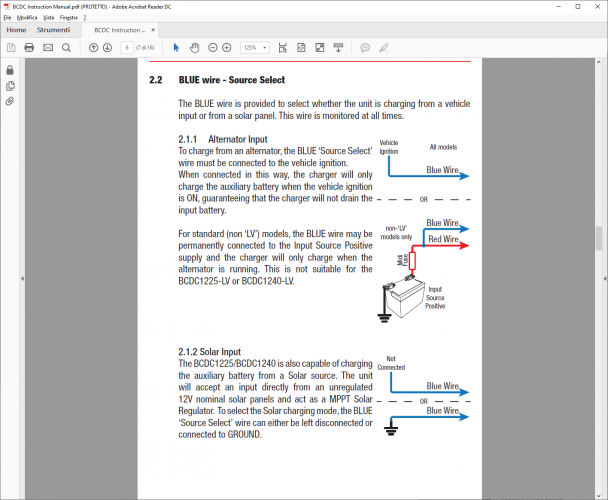The height and width of the screenshot is (500, 608).
Task: Click the security lock panel icon
Action: coord(10,70)
